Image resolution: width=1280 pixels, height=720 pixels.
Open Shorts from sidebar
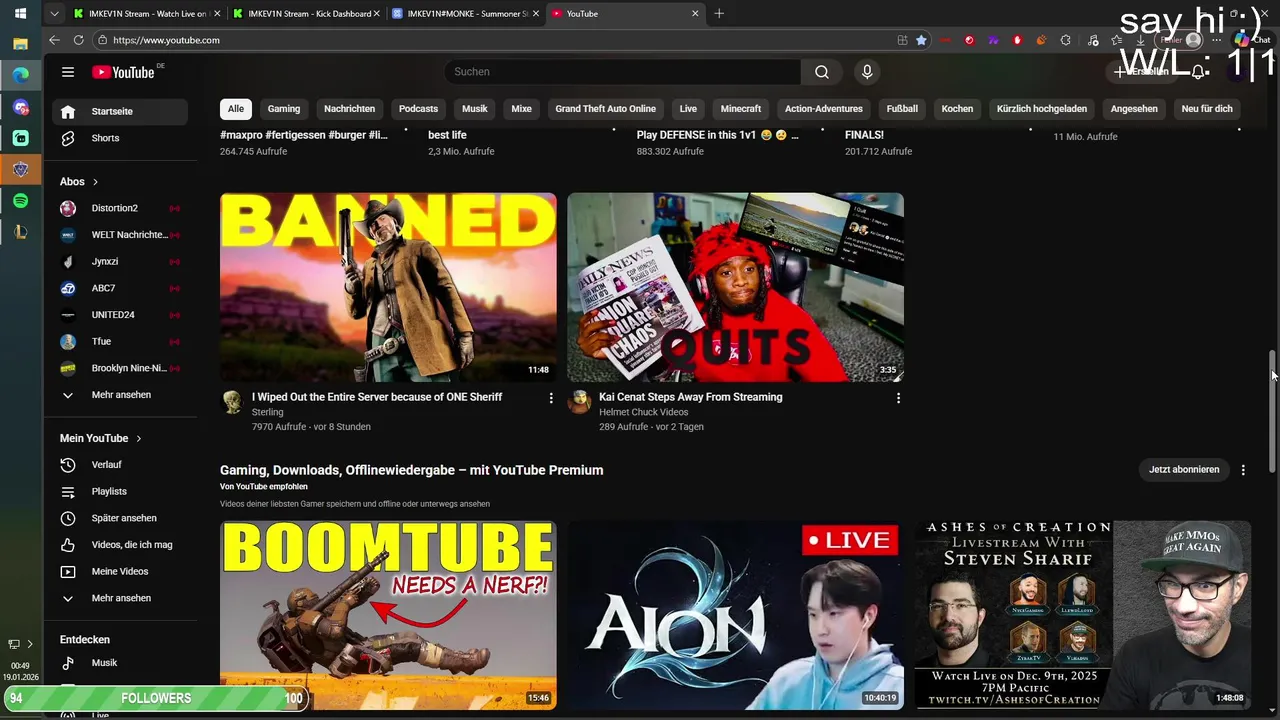coord(120,138)
